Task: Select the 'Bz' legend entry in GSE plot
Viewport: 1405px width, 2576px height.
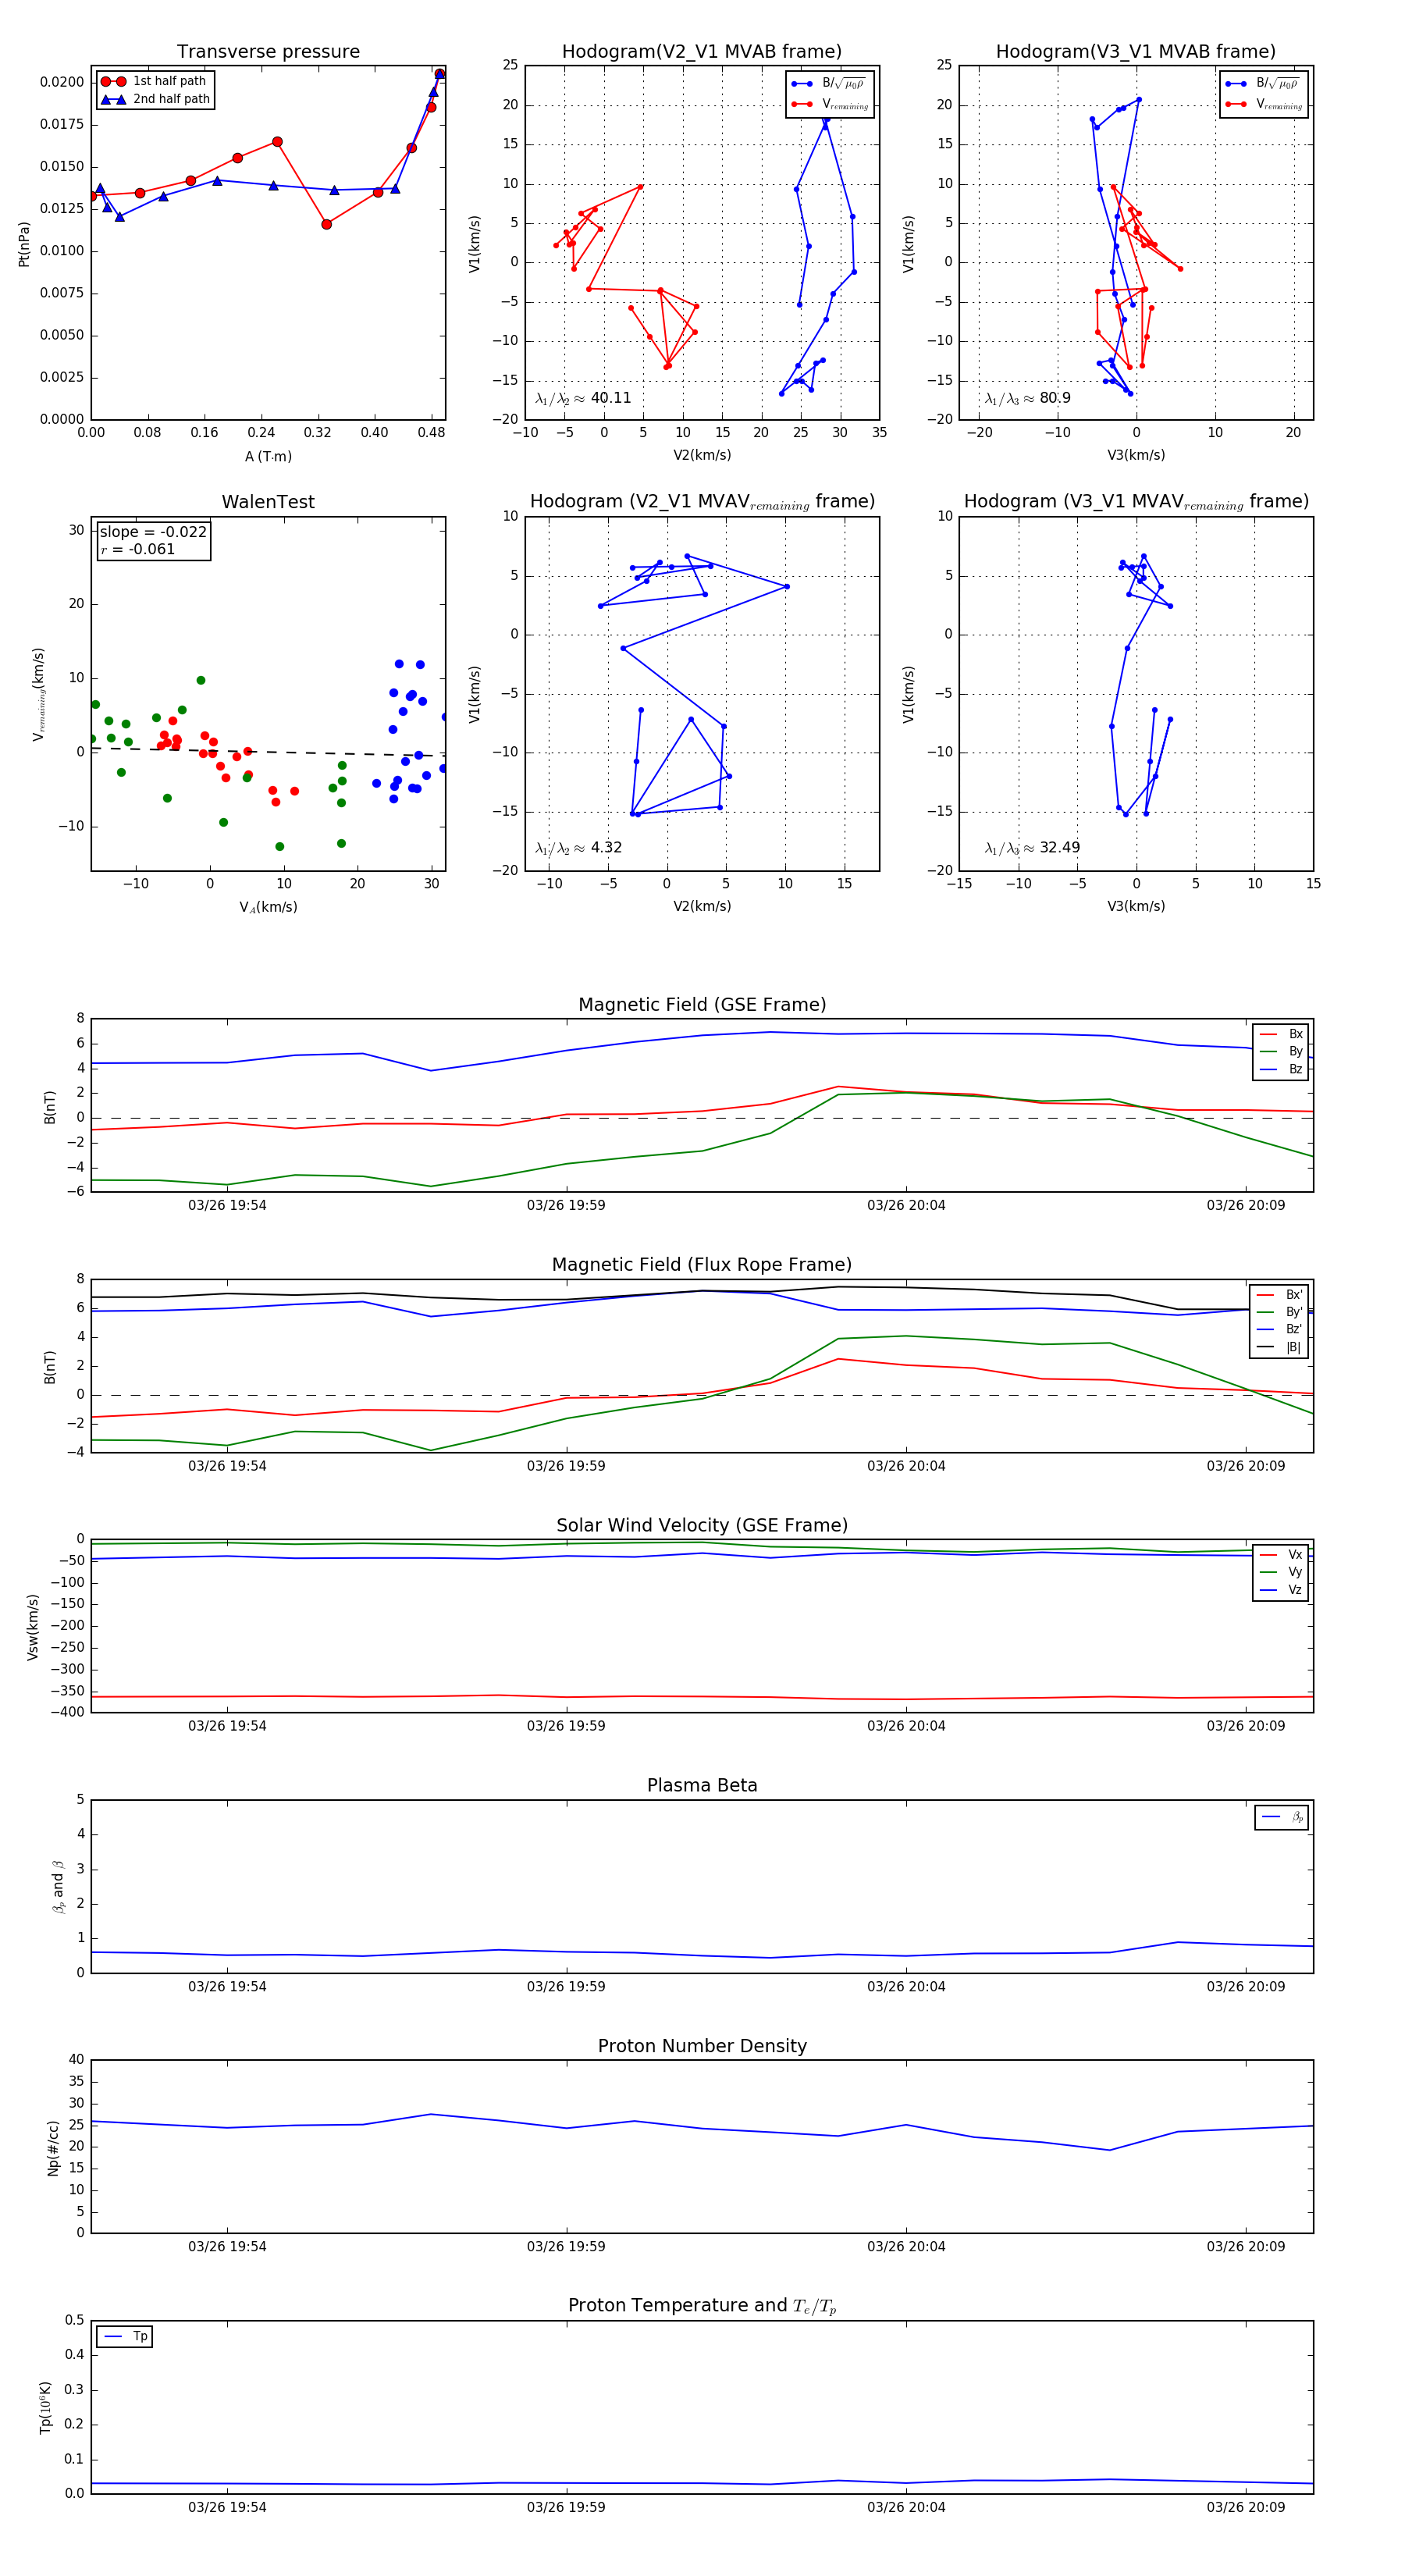Action: (x=1281, y=1069)
